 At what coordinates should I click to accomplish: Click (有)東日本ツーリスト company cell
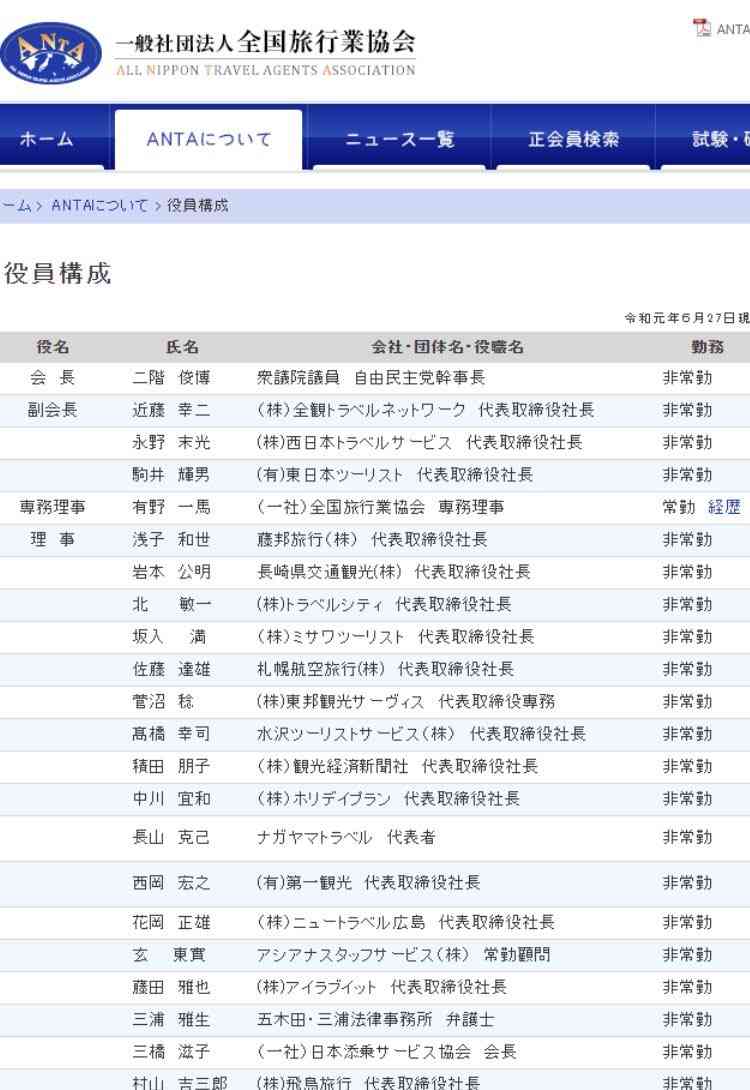click(395, 475)
